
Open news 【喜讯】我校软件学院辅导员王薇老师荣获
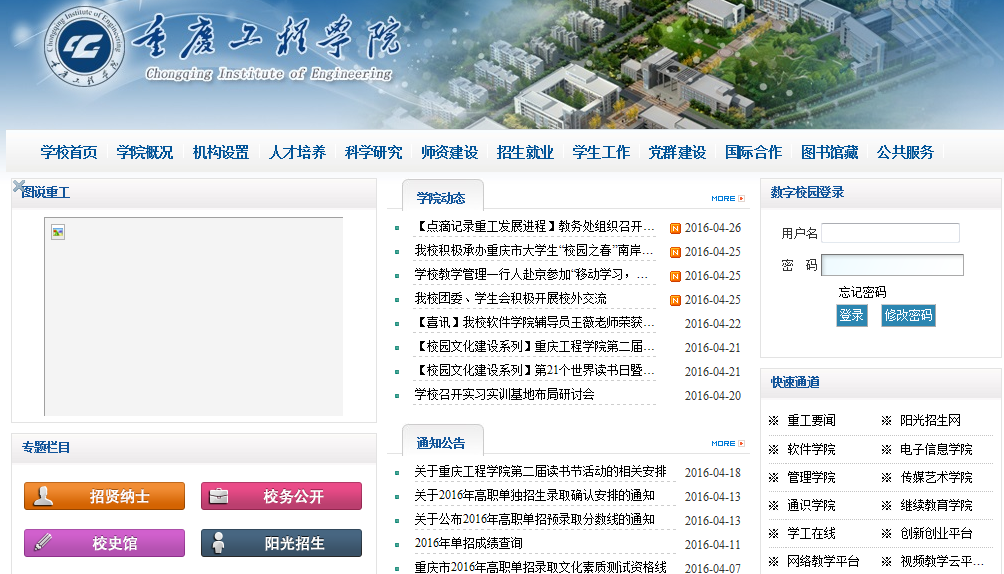coord(535,322)
